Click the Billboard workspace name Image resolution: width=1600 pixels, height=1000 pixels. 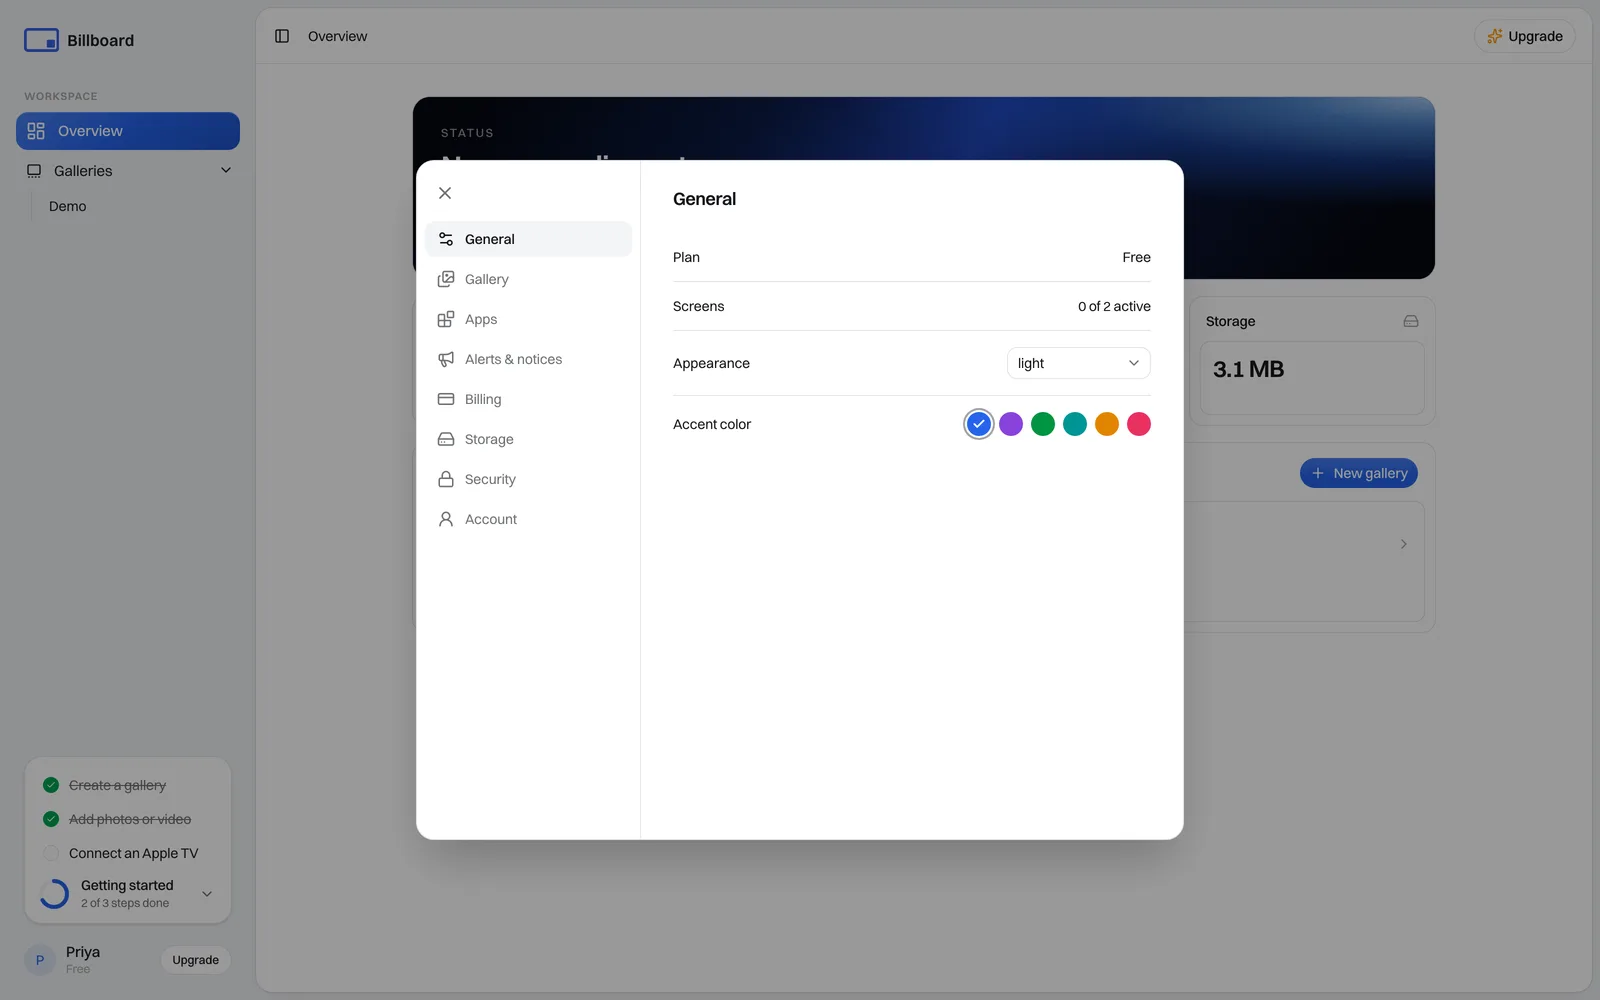pos(100,40)
